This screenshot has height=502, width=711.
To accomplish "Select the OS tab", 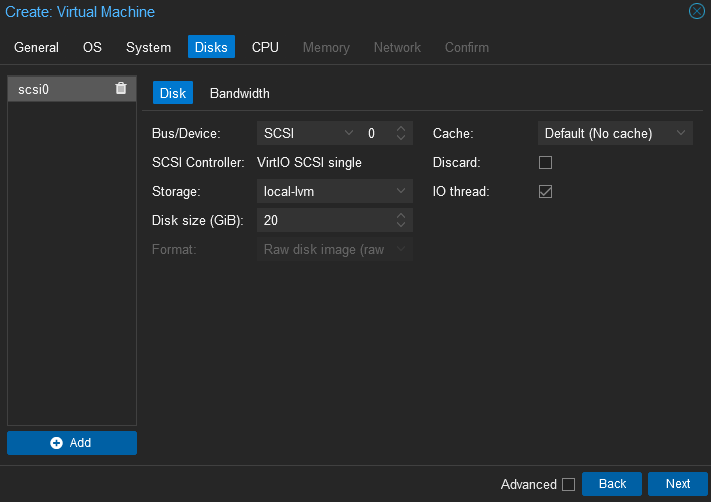I will 92,47.
